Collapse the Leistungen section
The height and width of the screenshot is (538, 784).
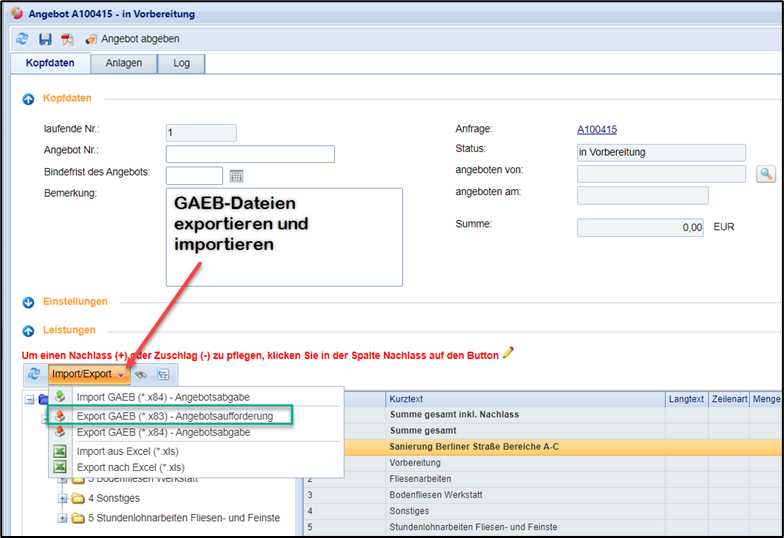(28, 330)
